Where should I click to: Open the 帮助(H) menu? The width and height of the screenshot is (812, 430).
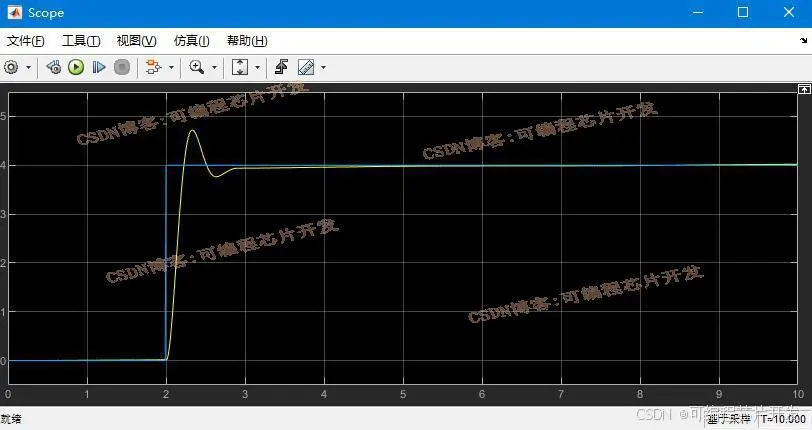pos(247,41)
